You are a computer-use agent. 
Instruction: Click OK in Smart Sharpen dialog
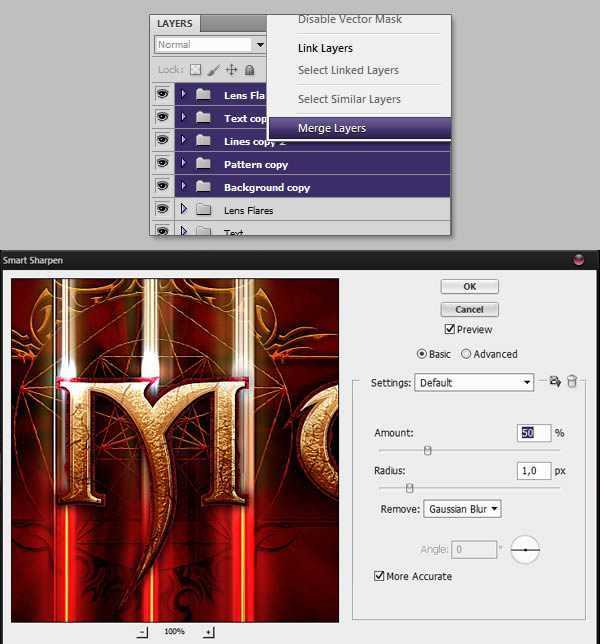(x=469, y=286)
